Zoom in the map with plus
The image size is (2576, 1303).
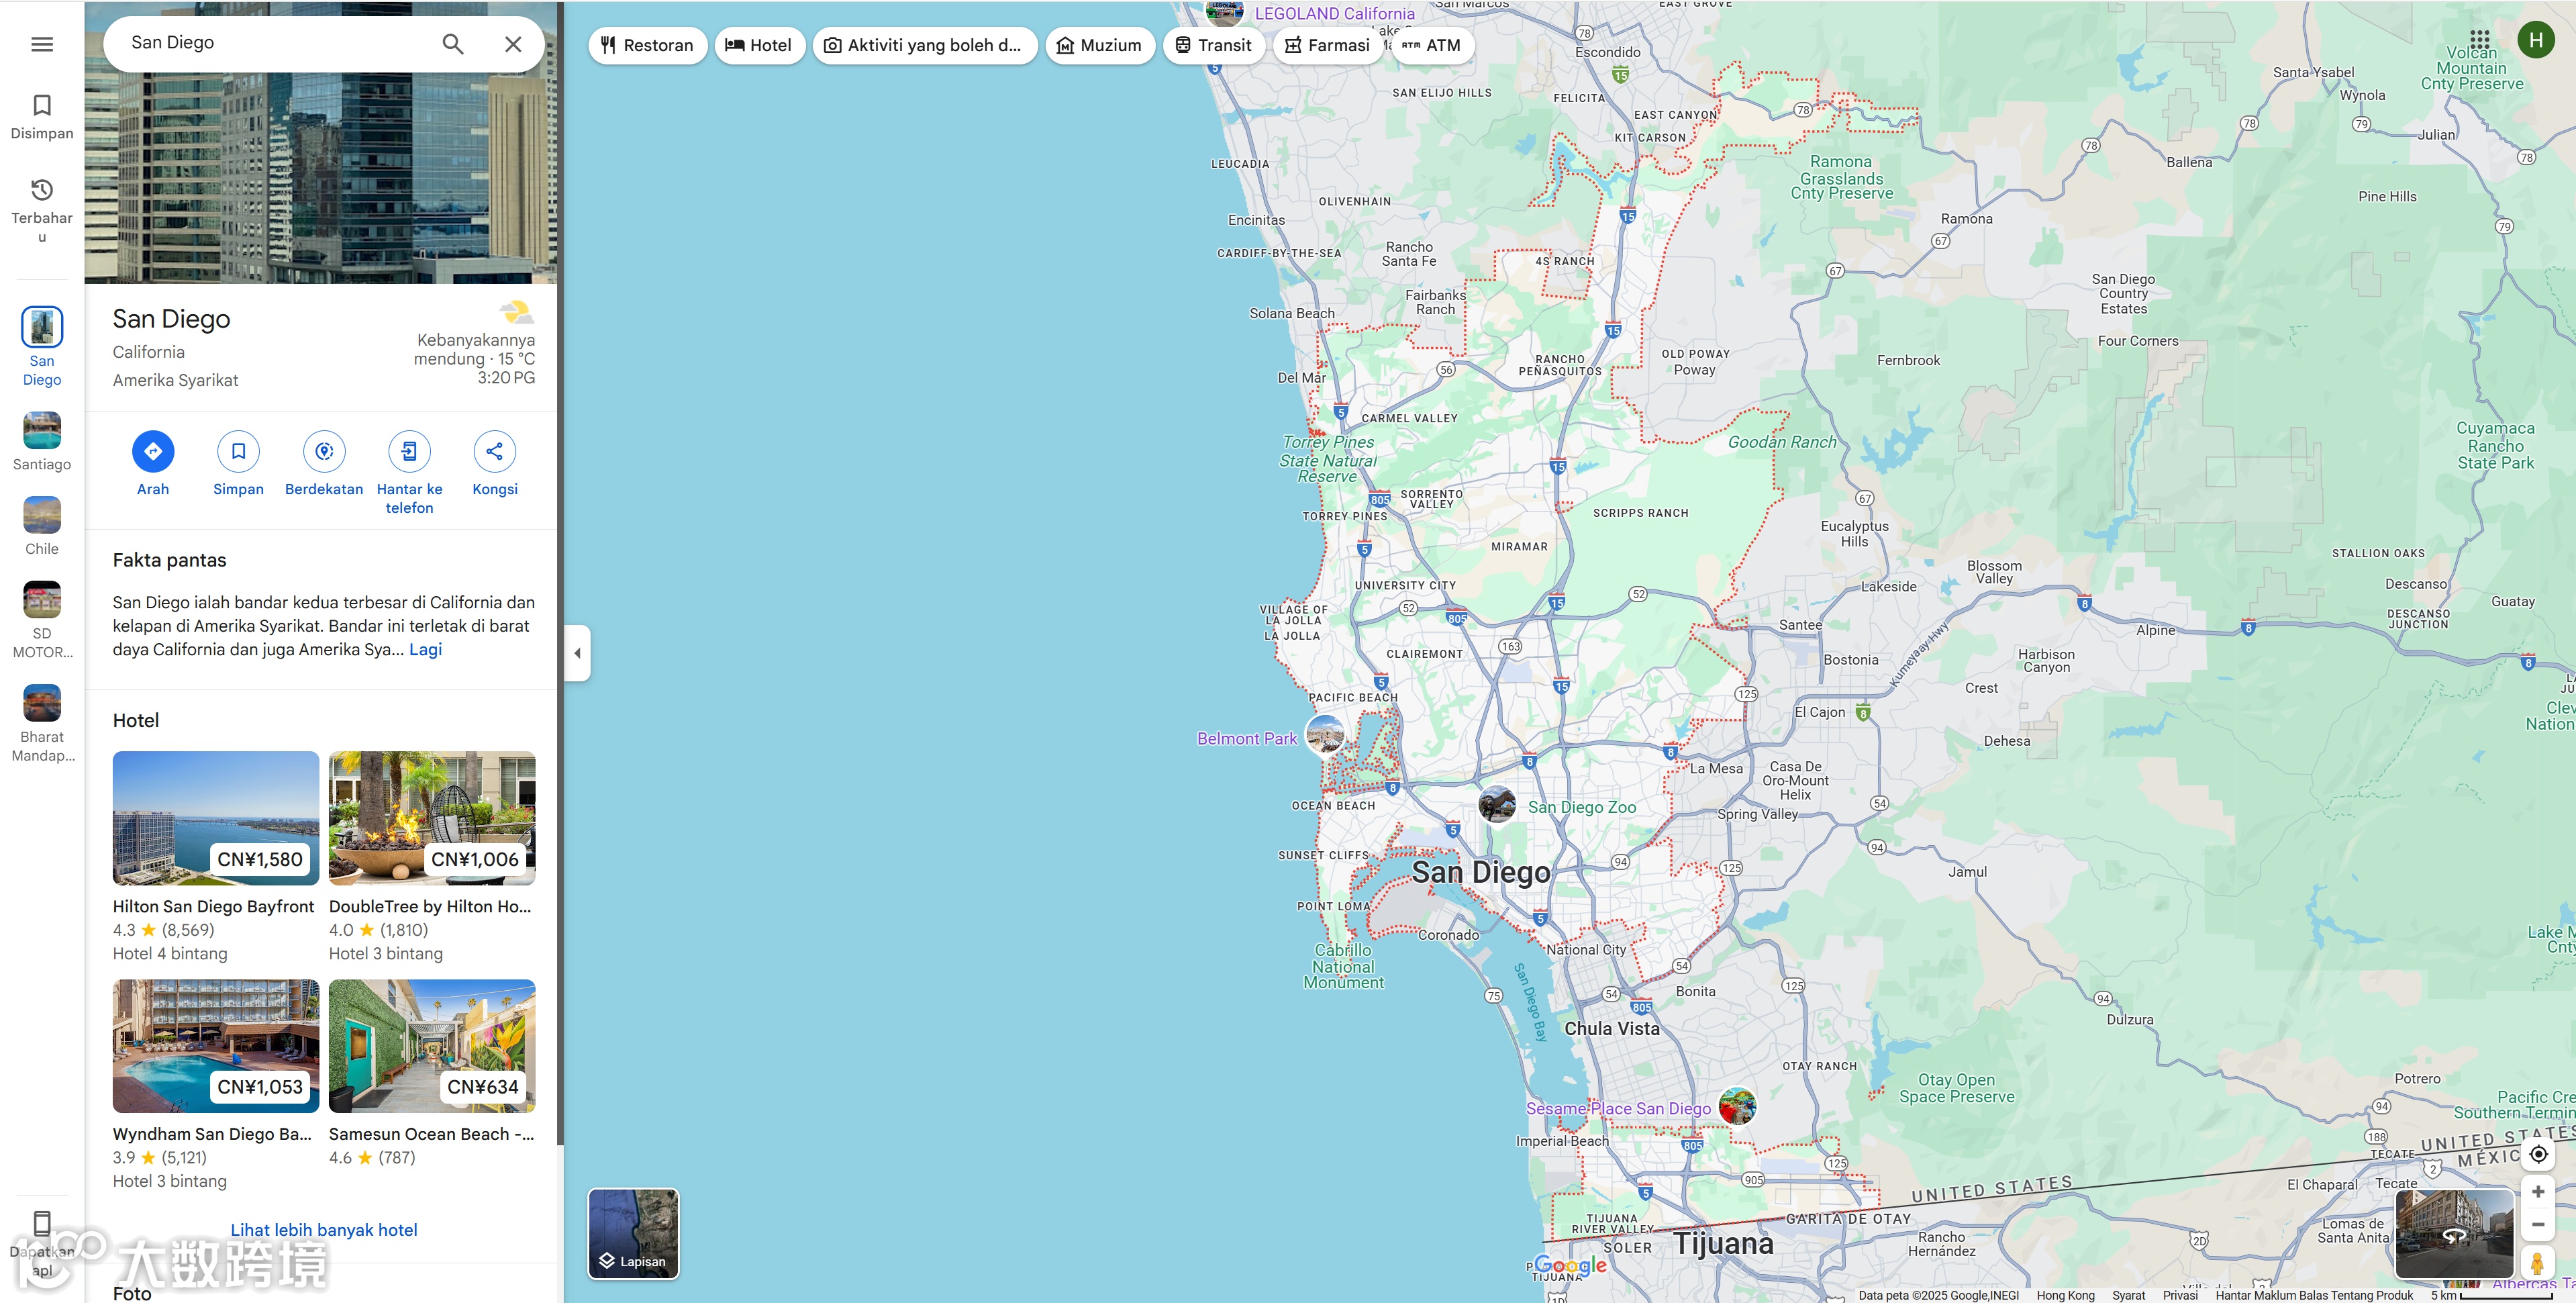pyautogui.click(x=2538, y=1191)
